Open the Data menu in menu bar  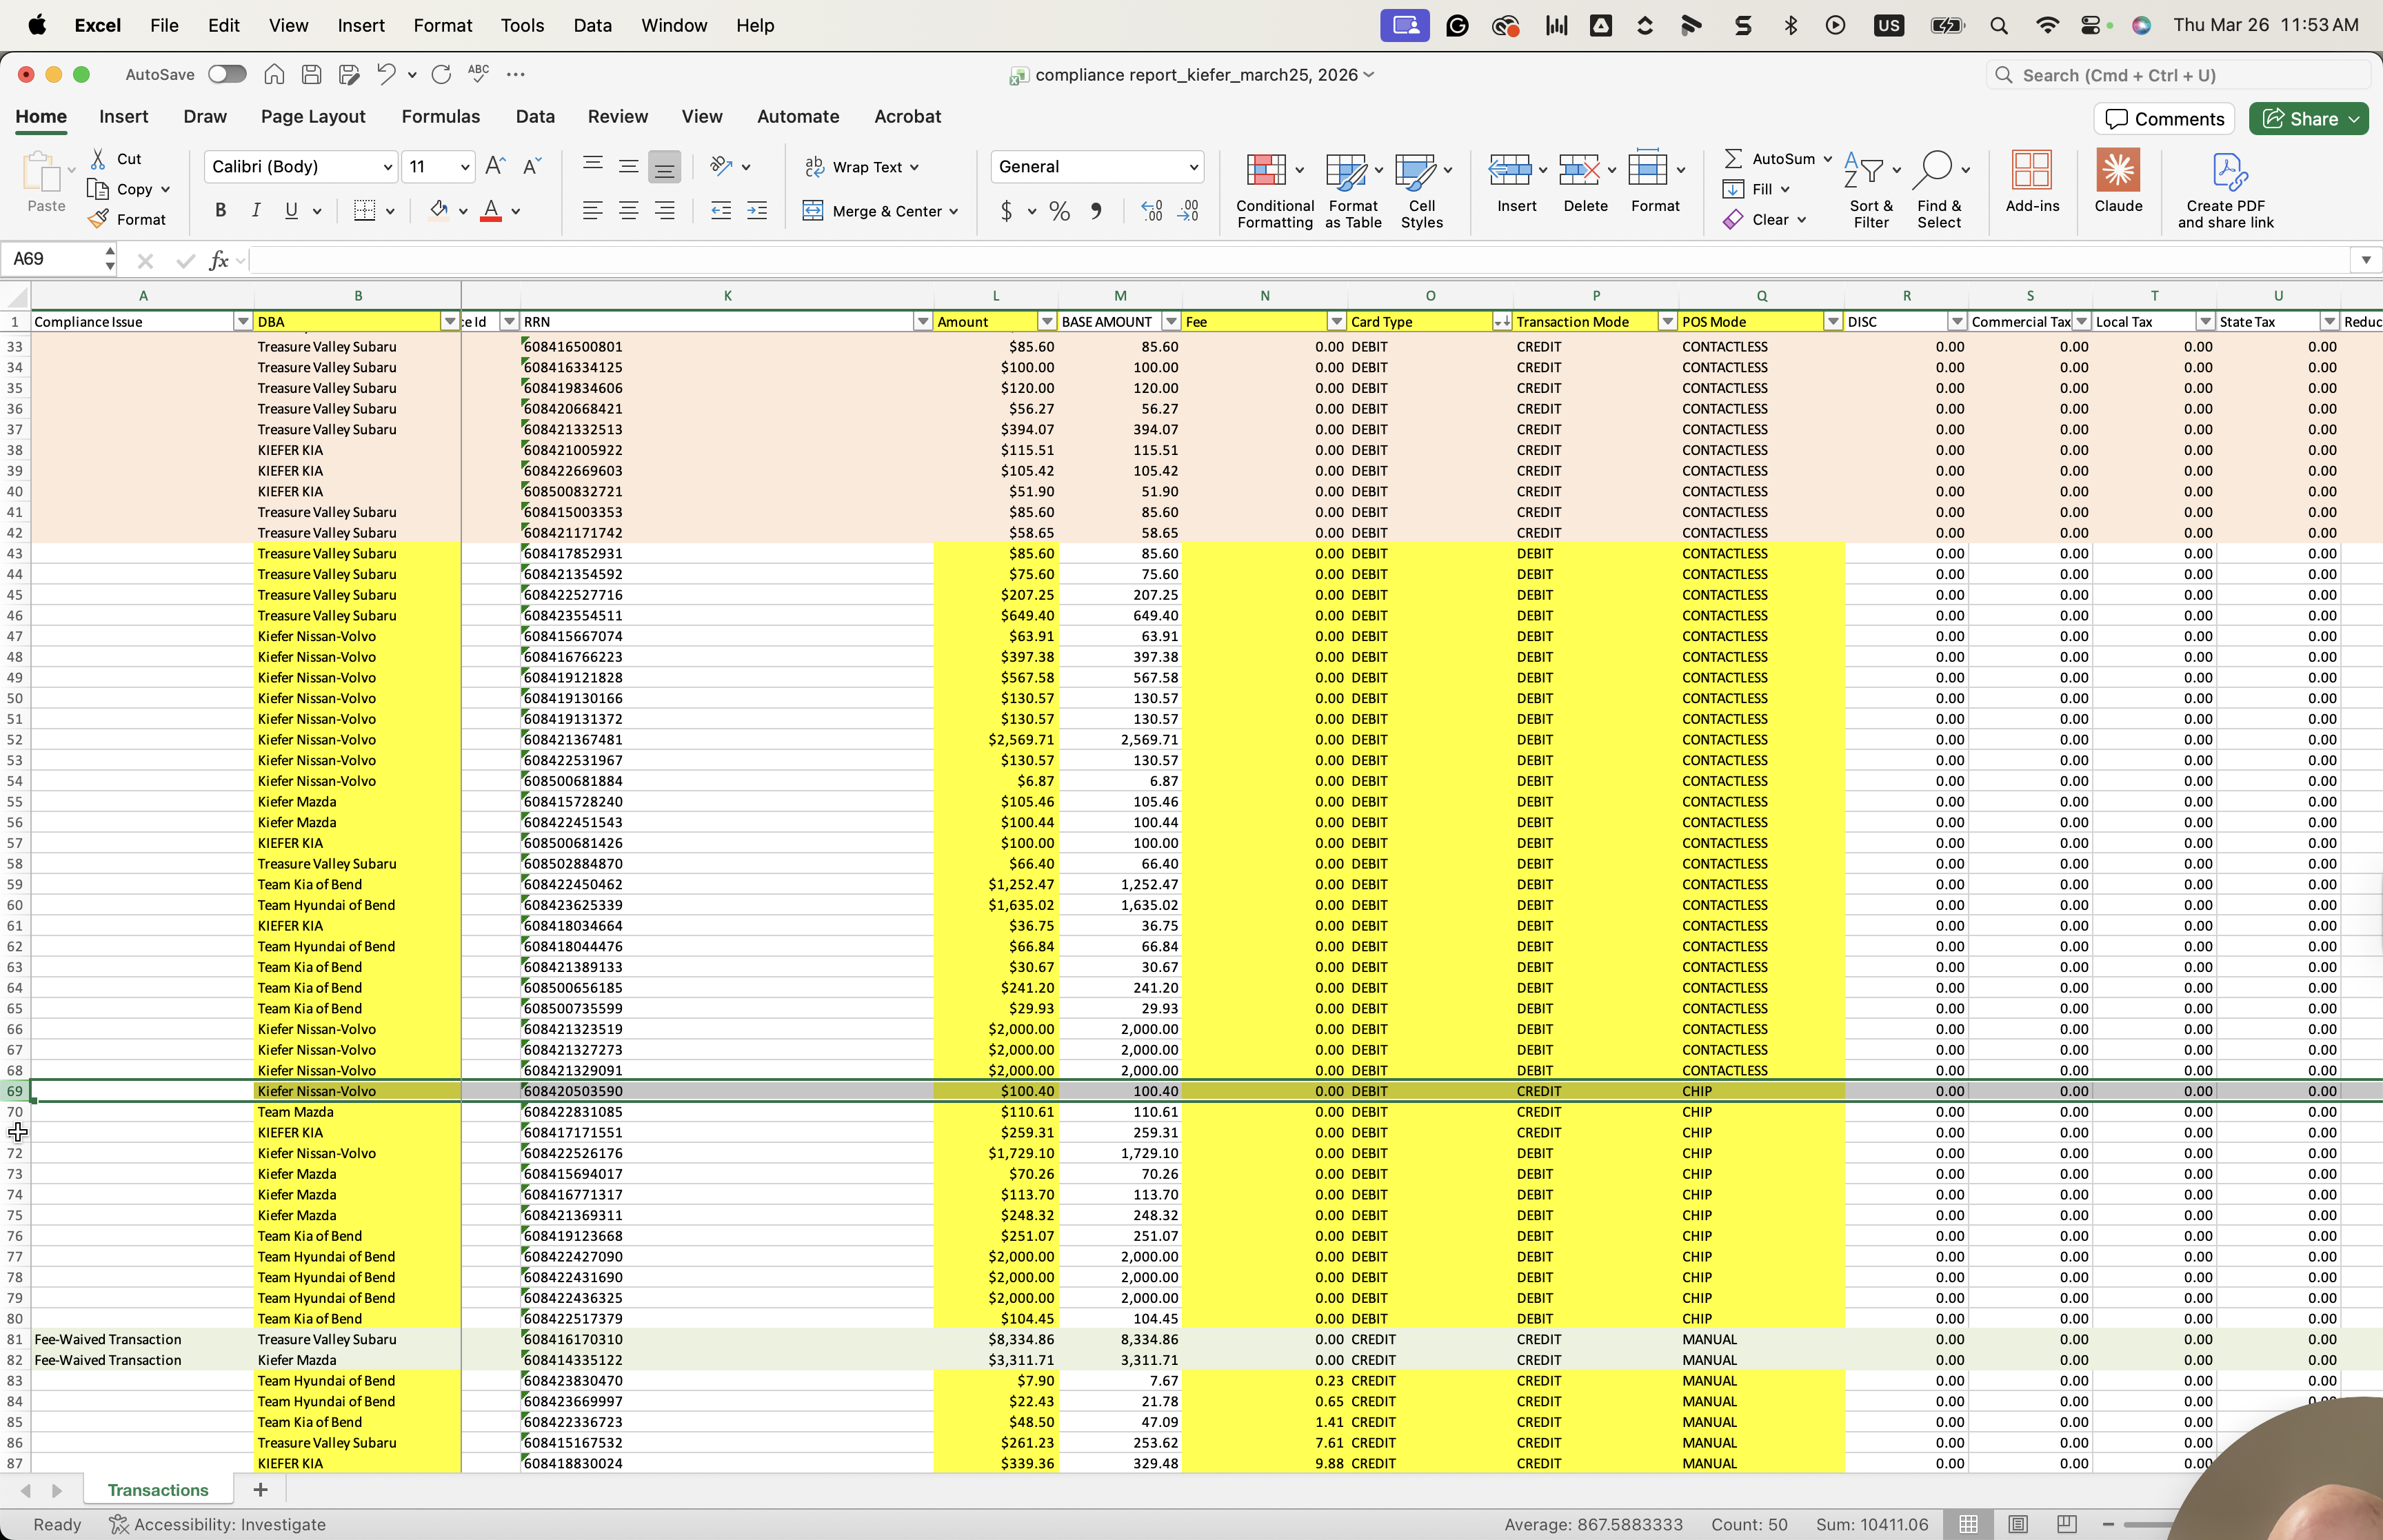[x=592, y=25]
